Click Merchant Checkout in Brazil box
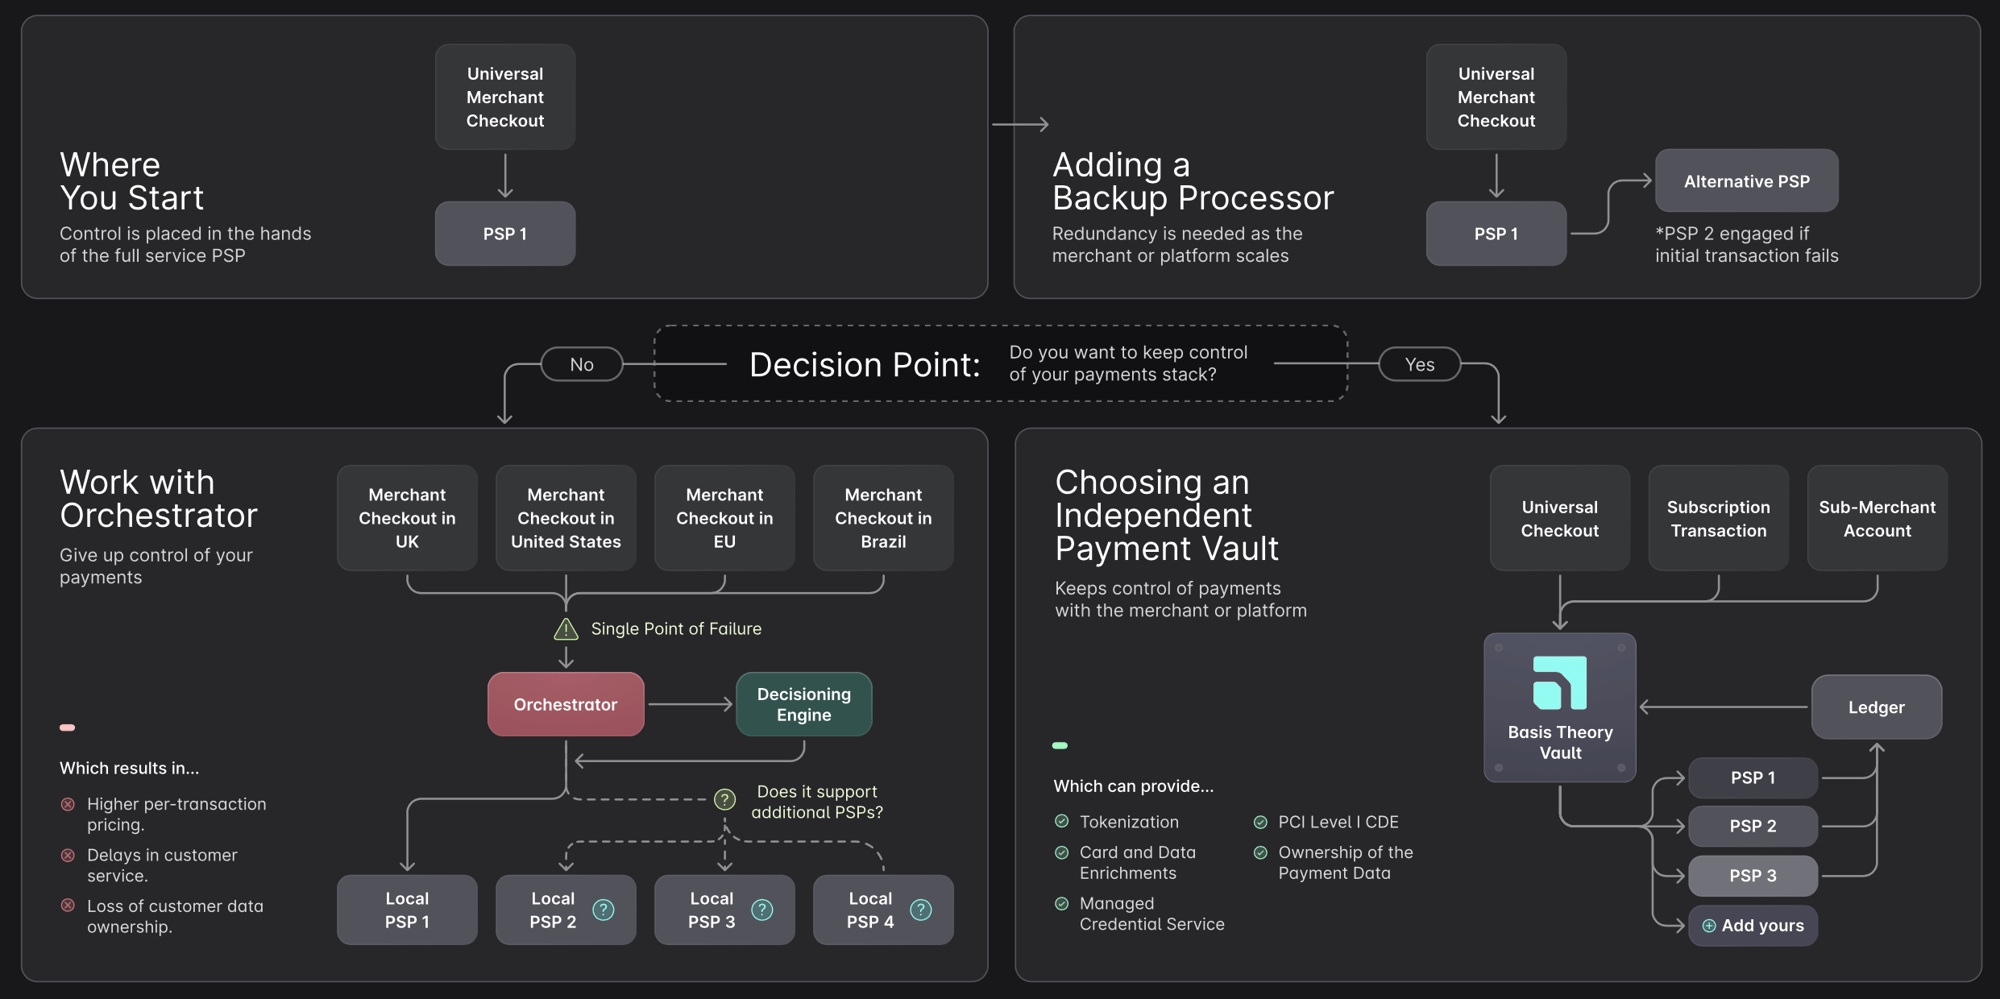The image size is (2000, 999). click(883, 518)
